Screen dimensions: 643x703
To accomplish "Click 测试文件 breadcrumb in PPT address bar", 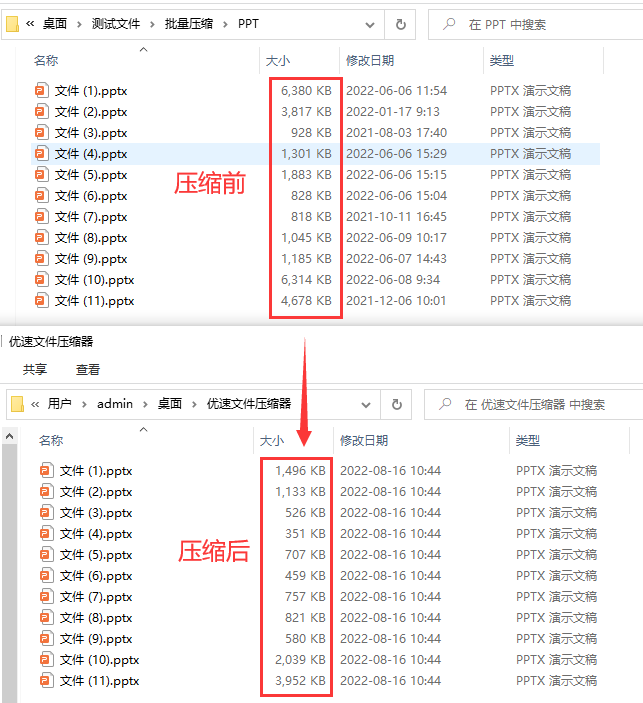I will 116,24.
